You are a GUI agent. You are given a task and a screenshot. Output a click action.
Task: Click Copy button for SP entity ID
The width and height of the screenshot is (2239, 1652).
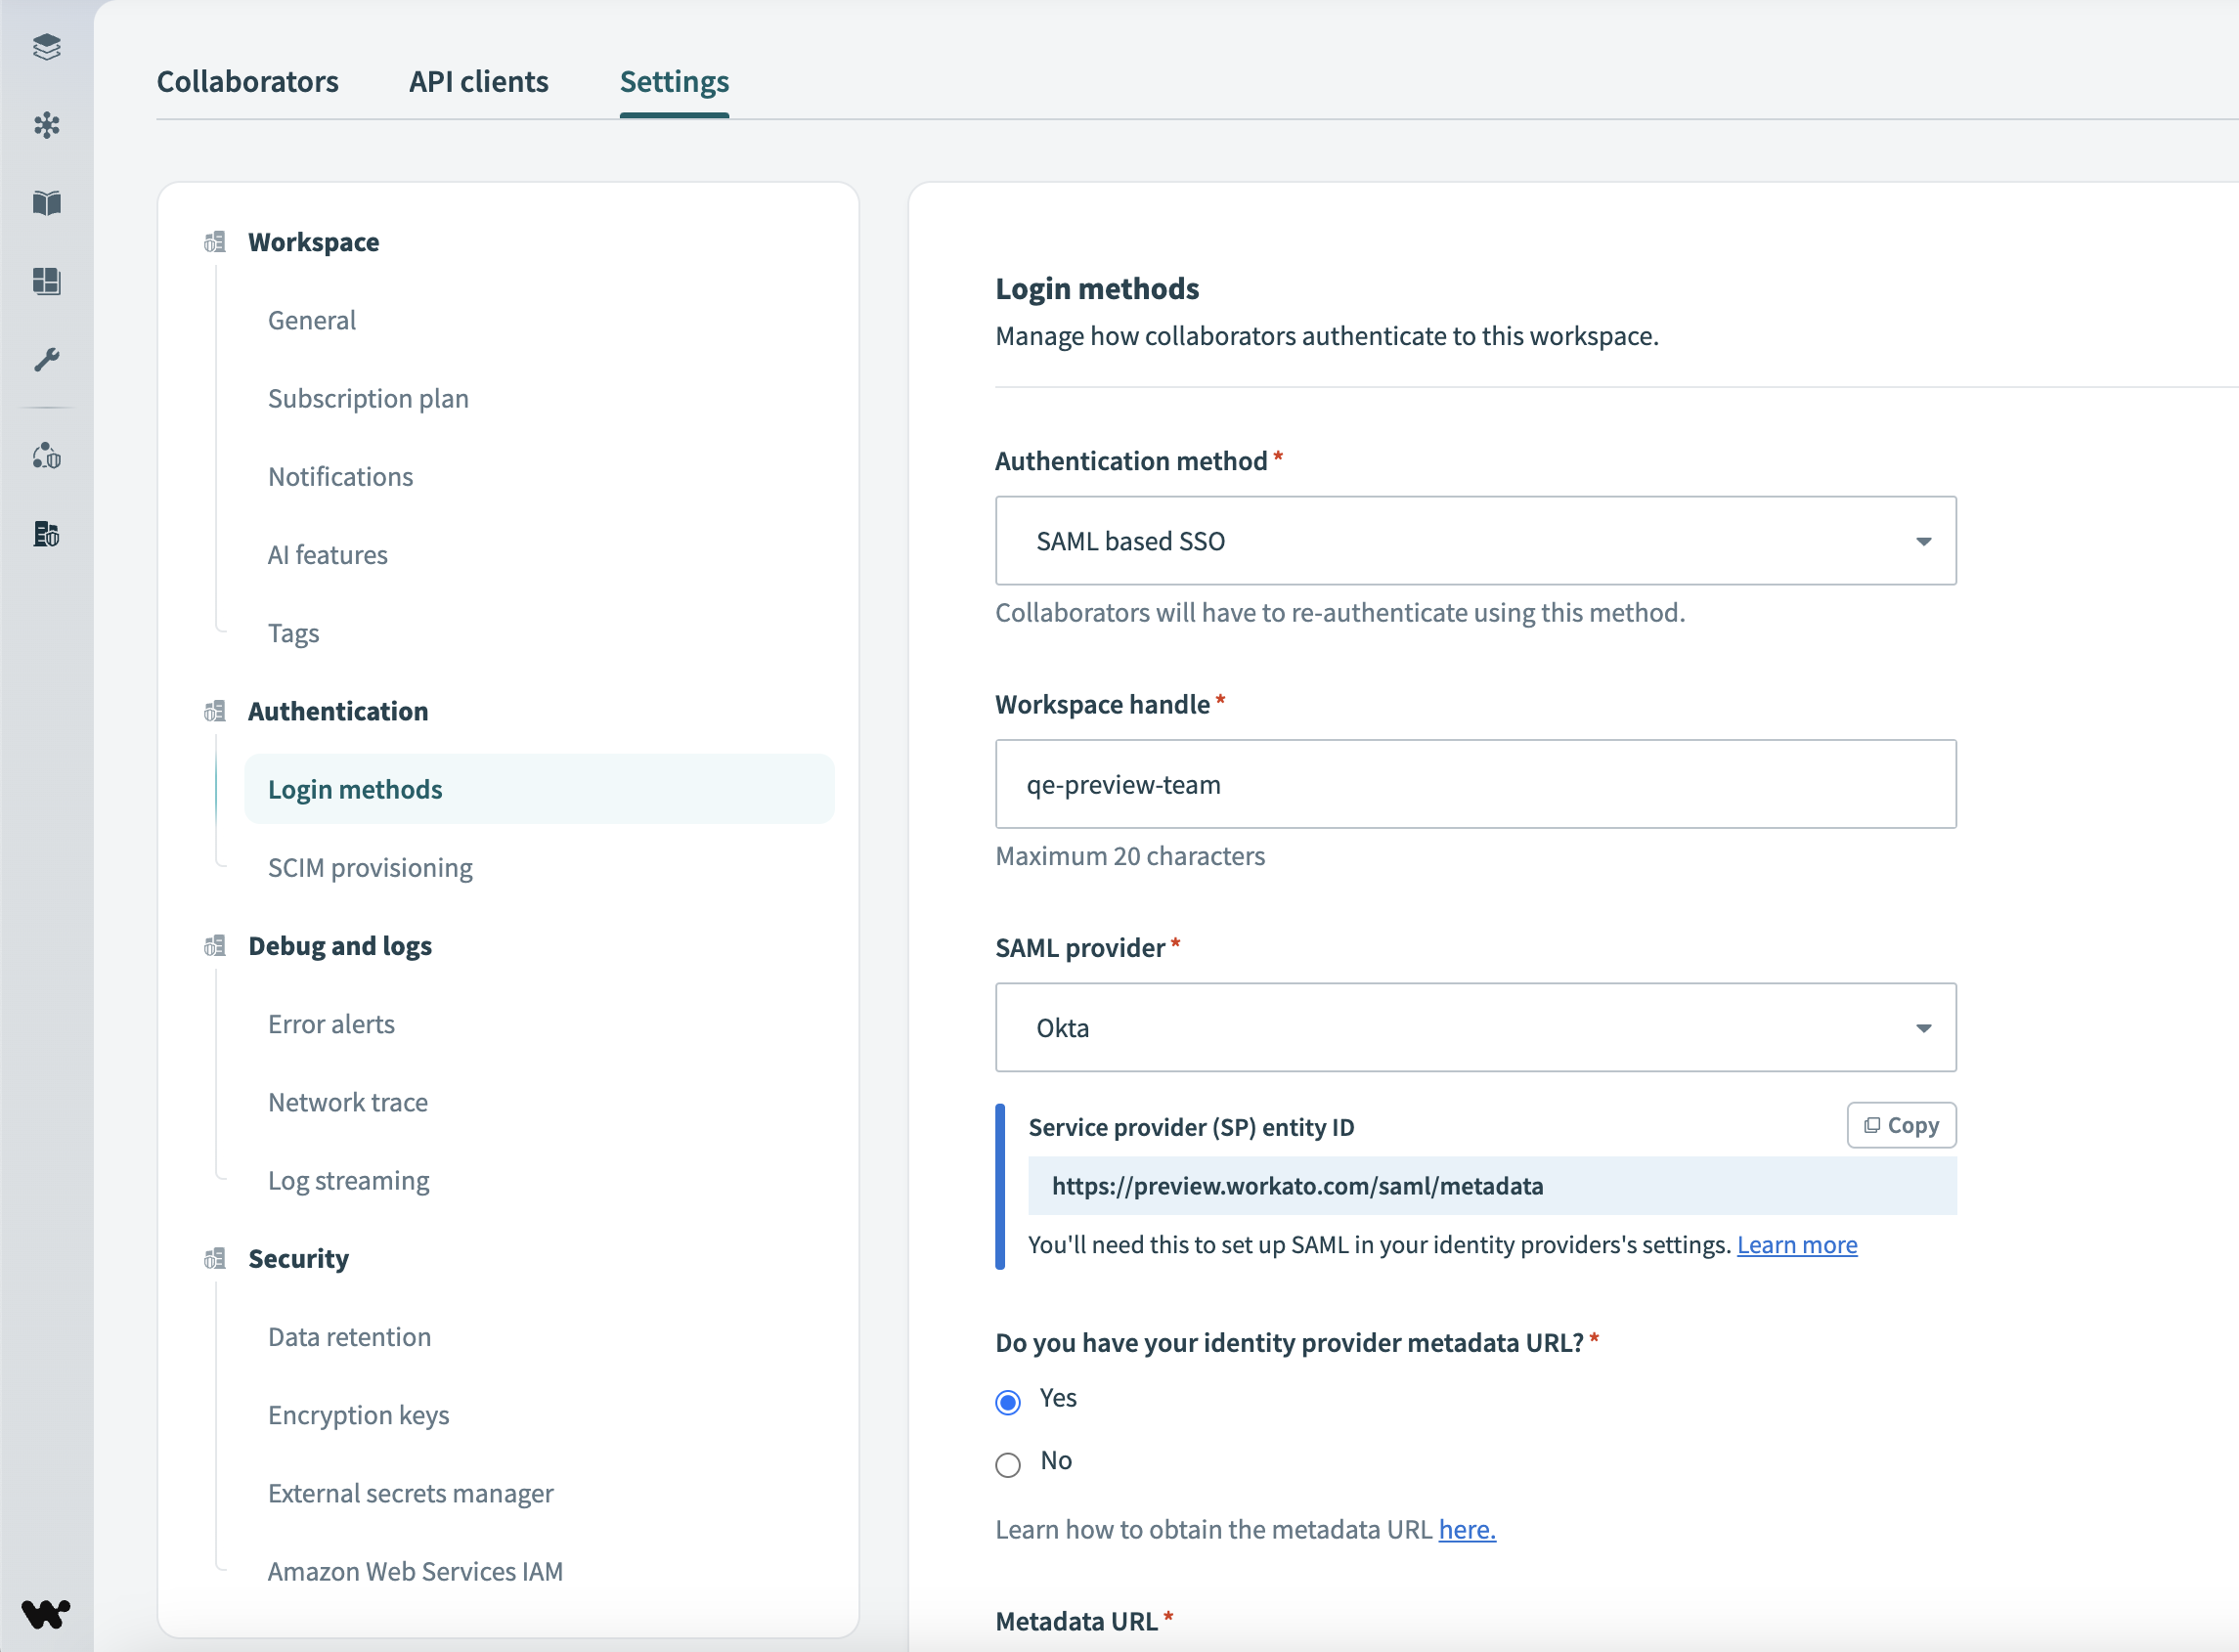click(1900, 1124)
